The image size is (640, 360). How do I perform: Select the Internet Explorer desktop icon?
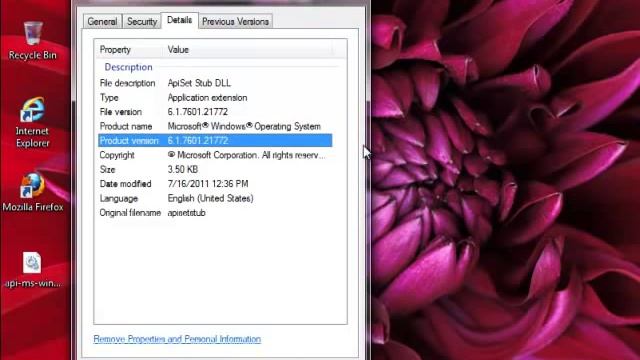(x=33, y=122)
